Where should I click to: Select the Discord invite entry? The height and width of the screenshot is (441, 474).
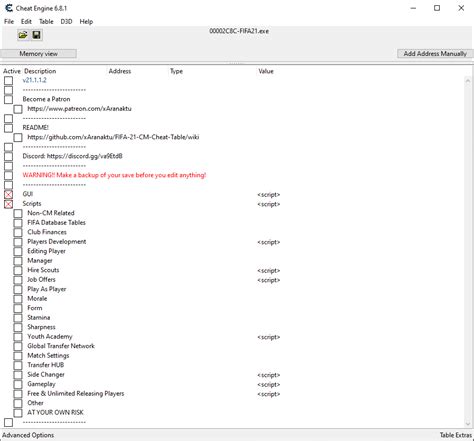tap(72, 156)
